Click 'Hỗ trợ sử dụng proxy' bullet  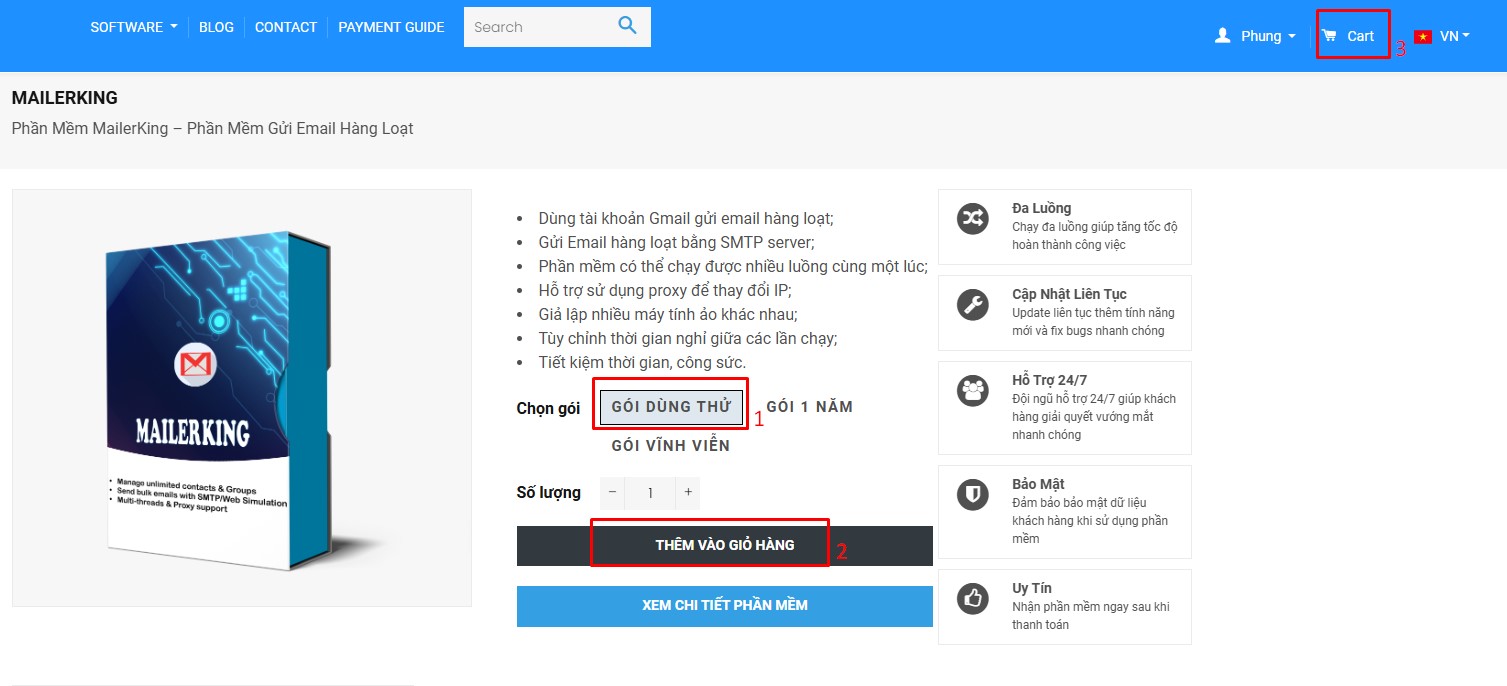coord(665,290)
